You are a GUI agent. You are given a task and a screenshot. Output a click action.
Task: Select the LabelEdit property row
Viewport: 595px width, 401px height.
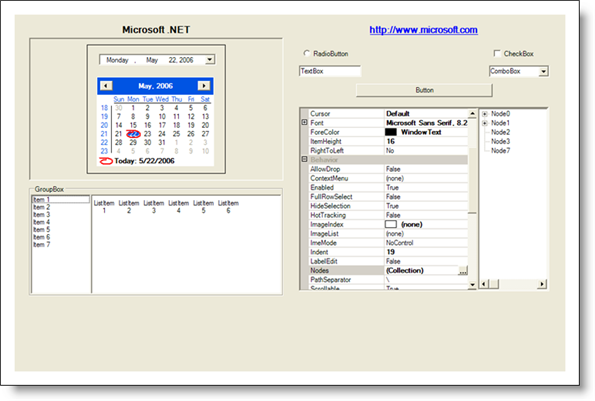(x=389, y=261)
